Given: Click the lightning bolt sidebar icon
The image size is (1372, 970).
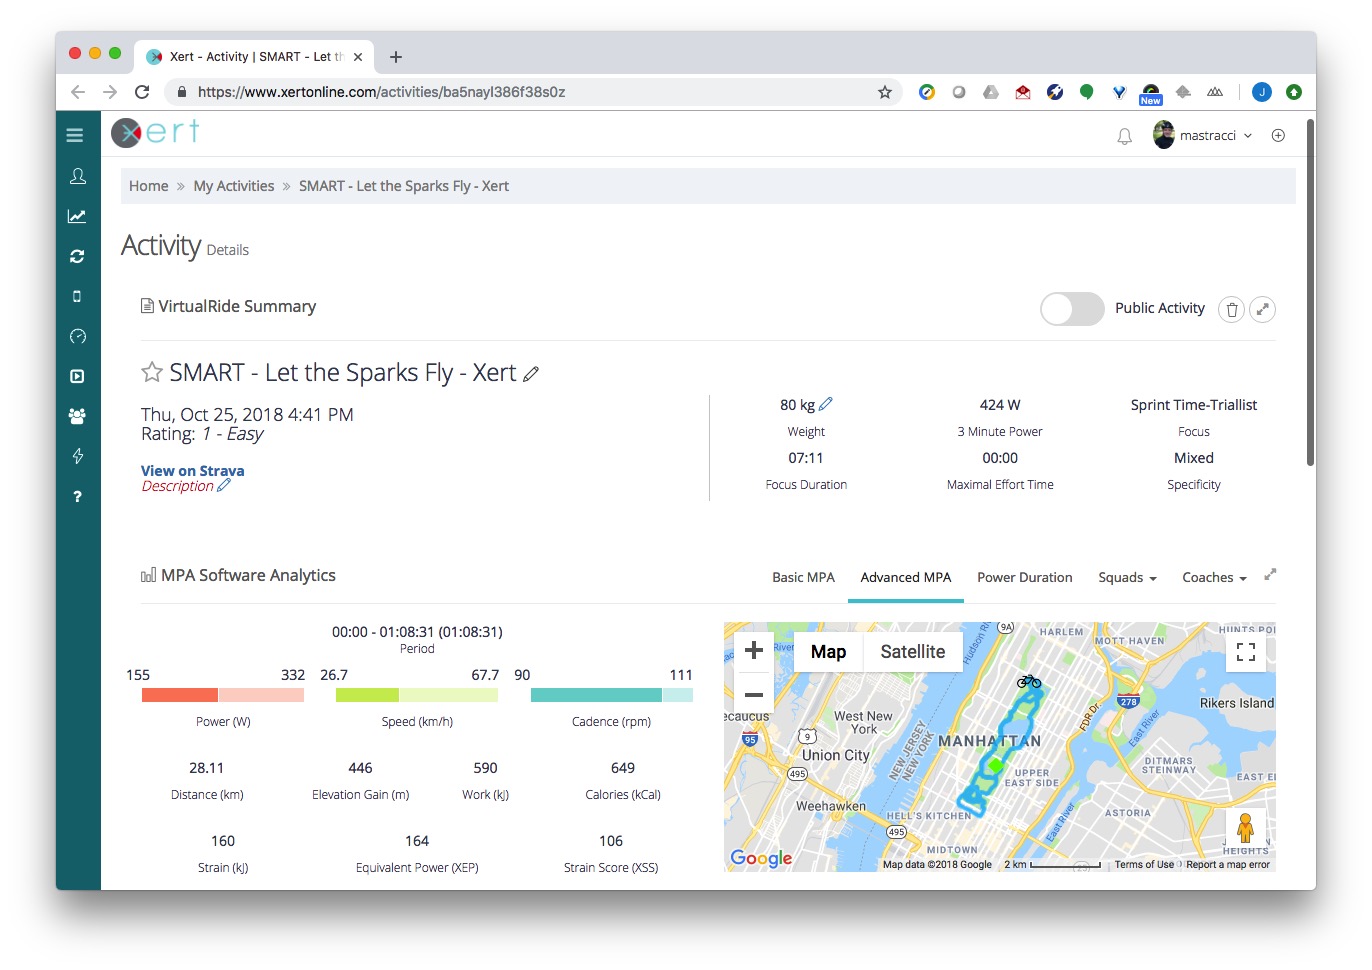Looking at the screenshot, I should point(77,456).
